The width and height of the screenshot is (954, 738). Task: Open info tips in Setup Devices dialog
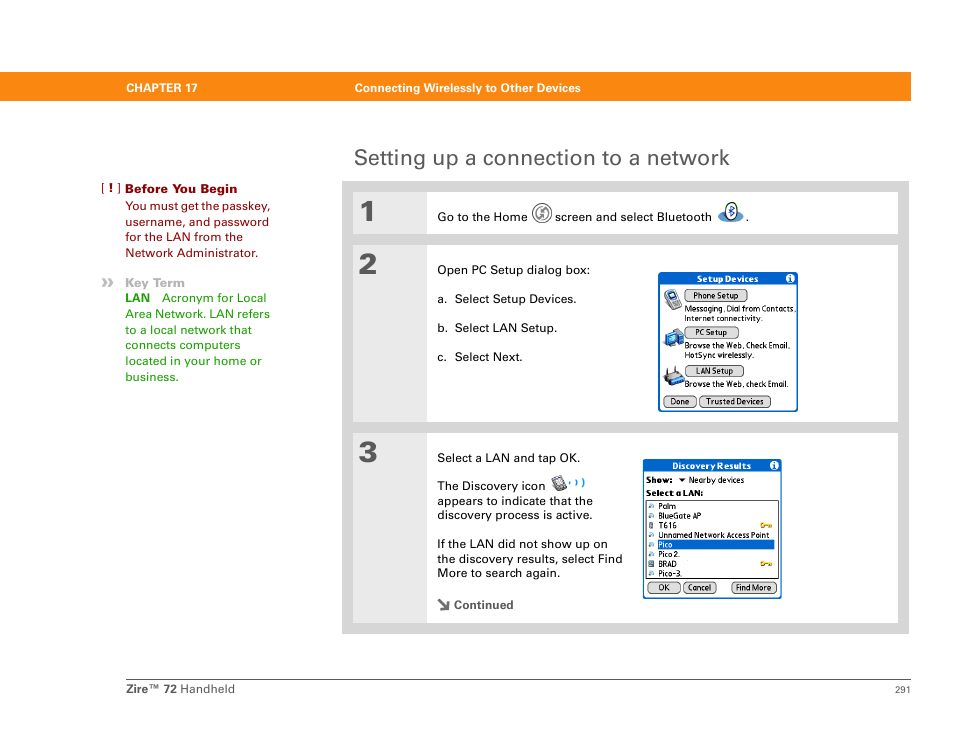point(790,279)
